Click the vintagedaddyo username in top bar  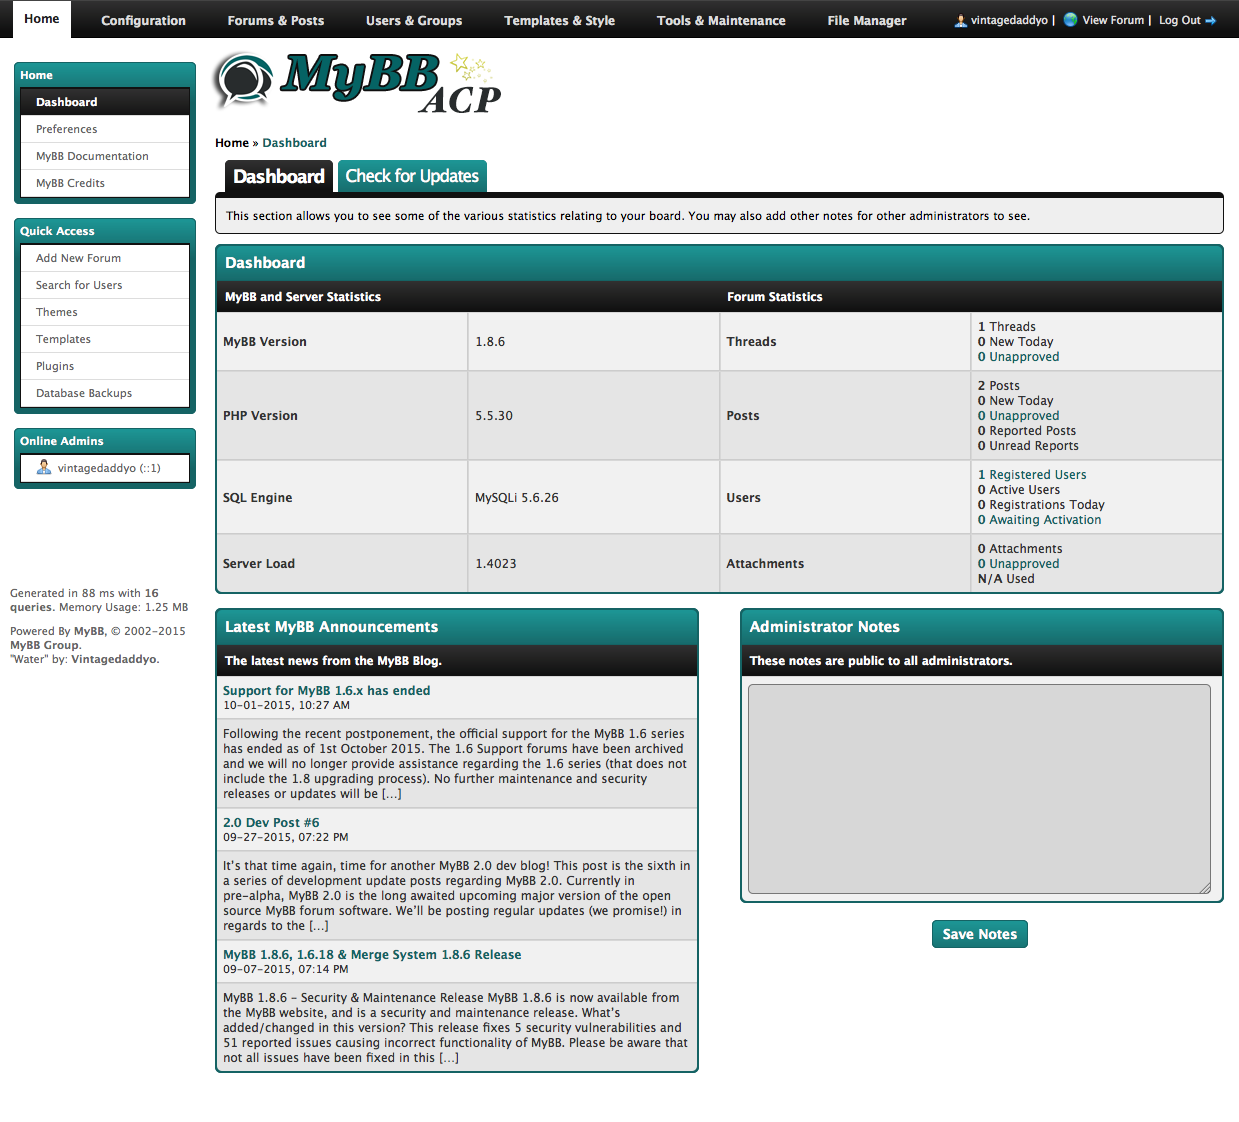[x=1009, y=20]
